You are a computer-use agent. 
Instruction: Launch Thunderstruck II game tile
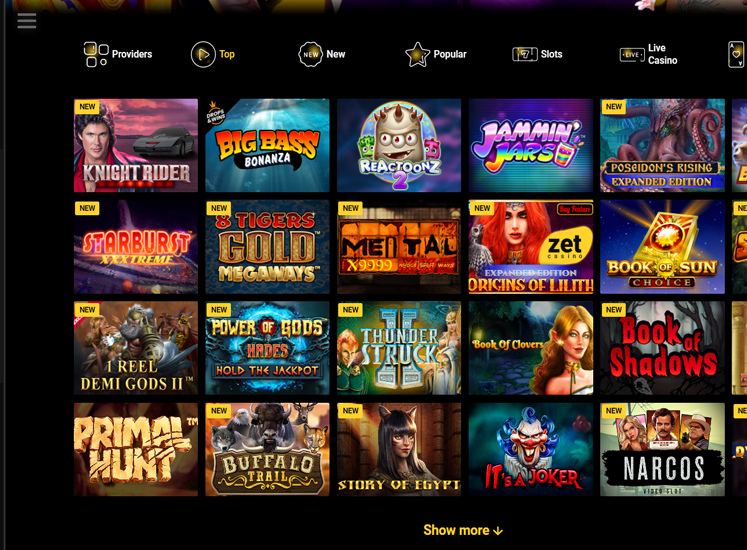click(399, 348)
